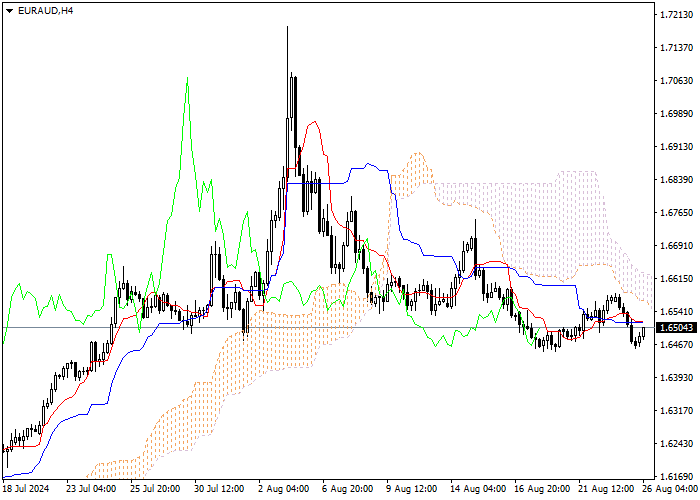Screen dimensions: 700x500
Task: Click the red Tenkan line peak after 2 Aug
Action: click(x=315, y=122)
